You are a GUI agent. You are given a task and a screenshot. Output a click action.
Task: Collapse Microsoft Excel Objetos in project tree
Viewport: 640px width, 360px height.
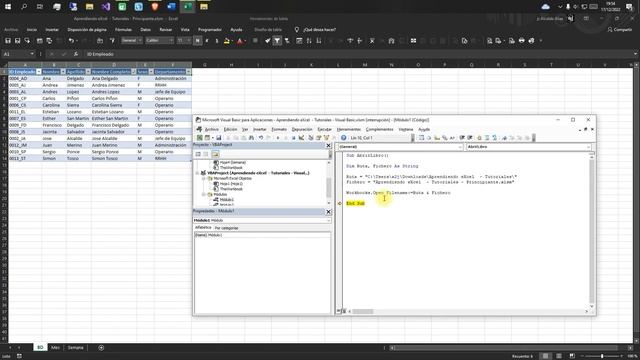point(204,178)
